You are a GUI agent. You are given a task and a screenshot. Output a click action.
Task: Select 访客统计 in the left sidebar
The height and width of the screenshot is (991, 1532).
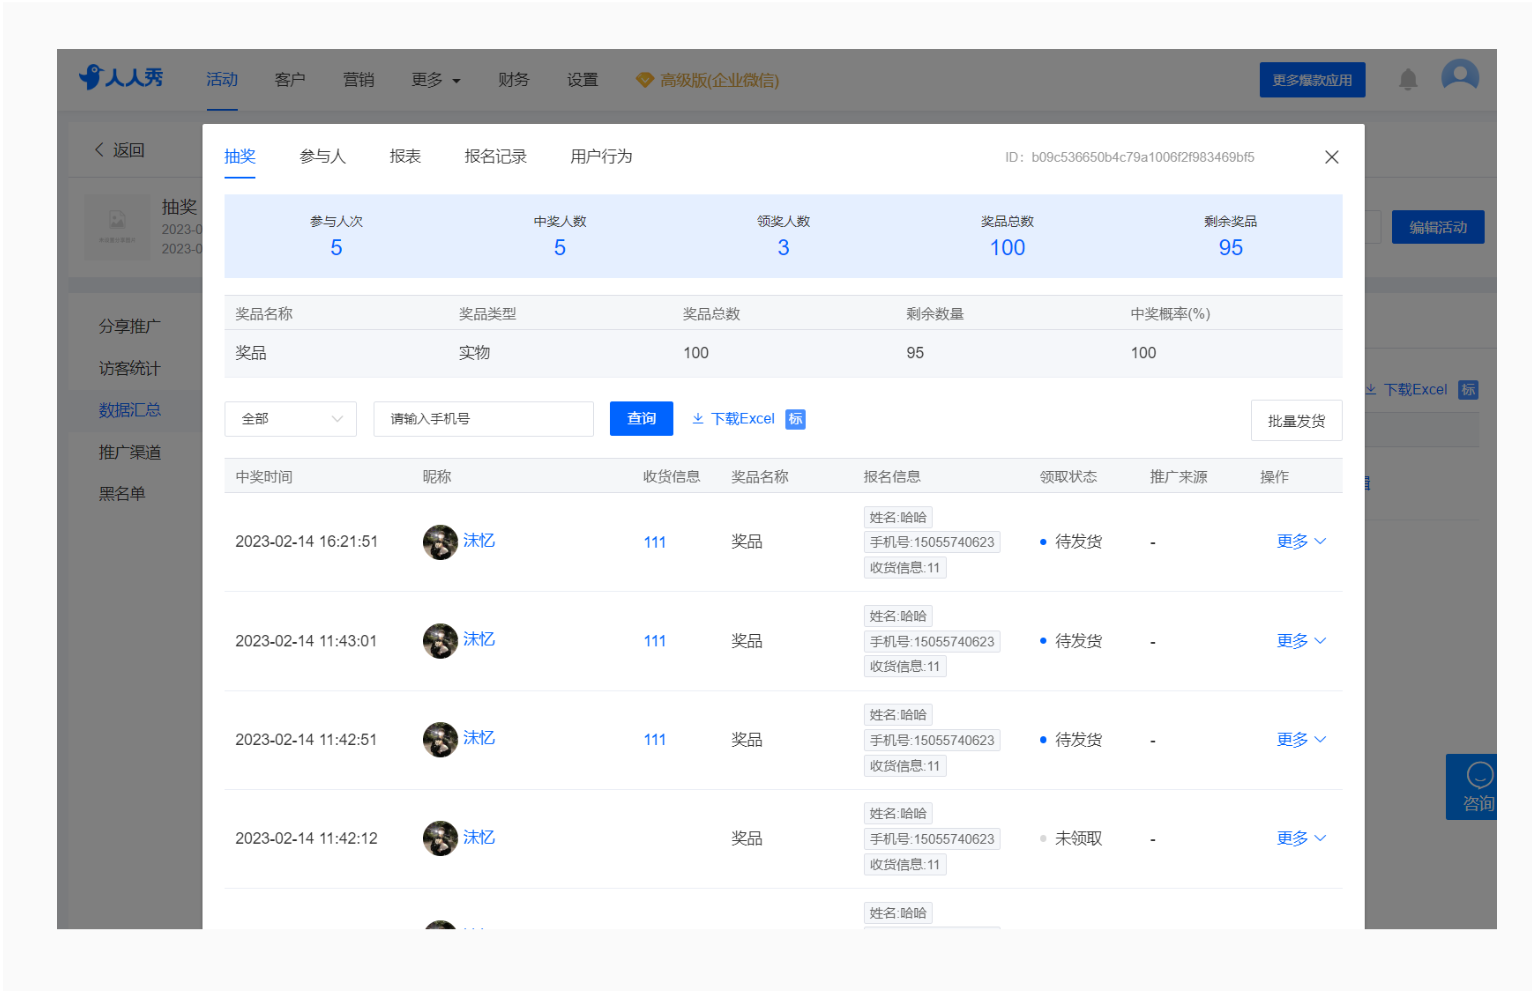coord(129,369)
